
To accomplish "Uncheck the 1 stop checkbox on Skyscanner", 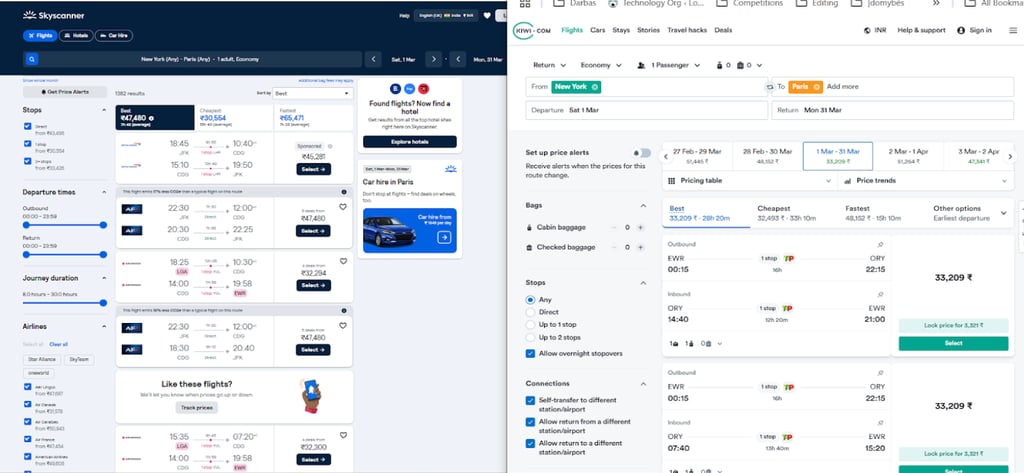I will coord(27,144).
